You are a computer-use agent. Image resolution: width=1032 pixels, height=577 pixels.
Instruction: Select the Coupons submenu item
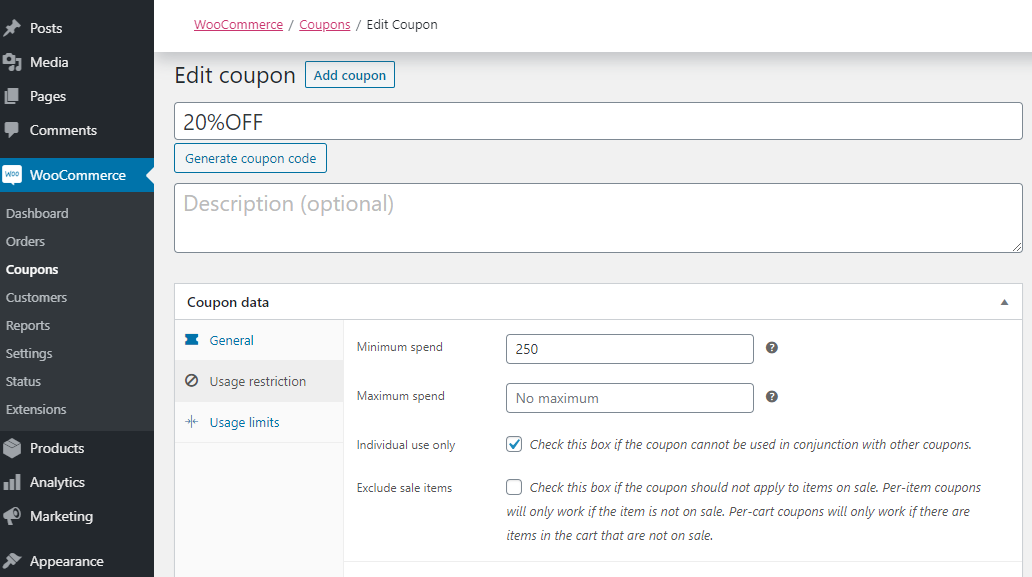tap(32, 270)
